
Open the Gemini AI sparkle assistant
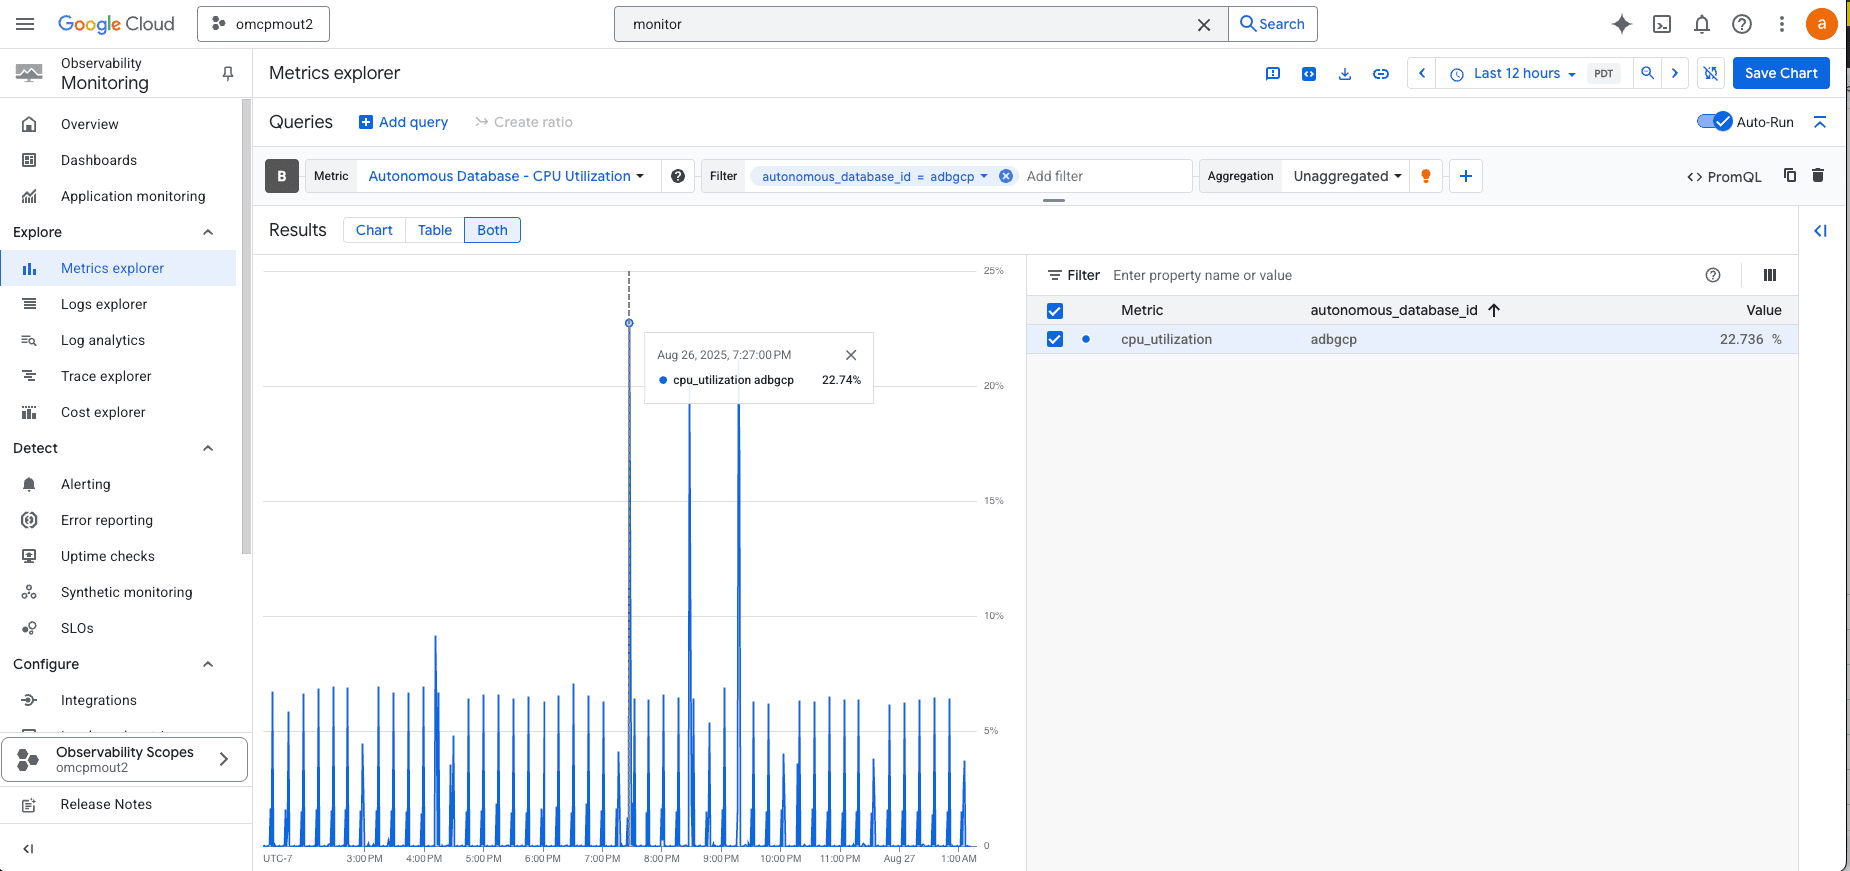(1622, 24)
